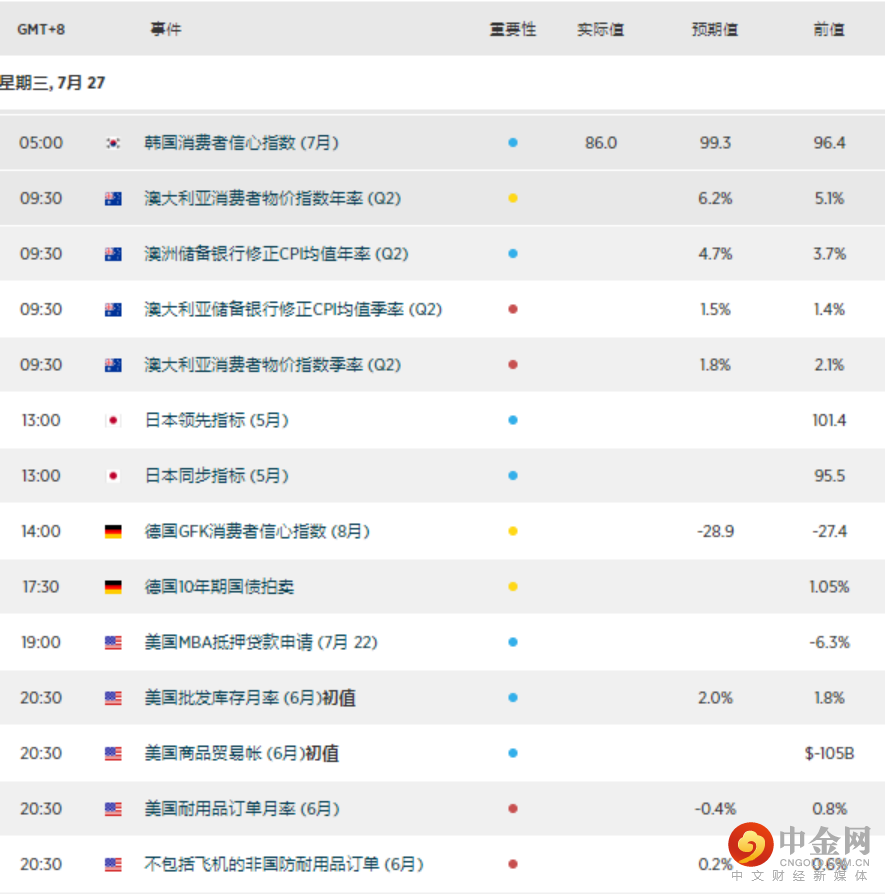Screen dimensions: 885x894
Task: Click red importance dot for 美国耐用品订单月率
Action: 513,808
